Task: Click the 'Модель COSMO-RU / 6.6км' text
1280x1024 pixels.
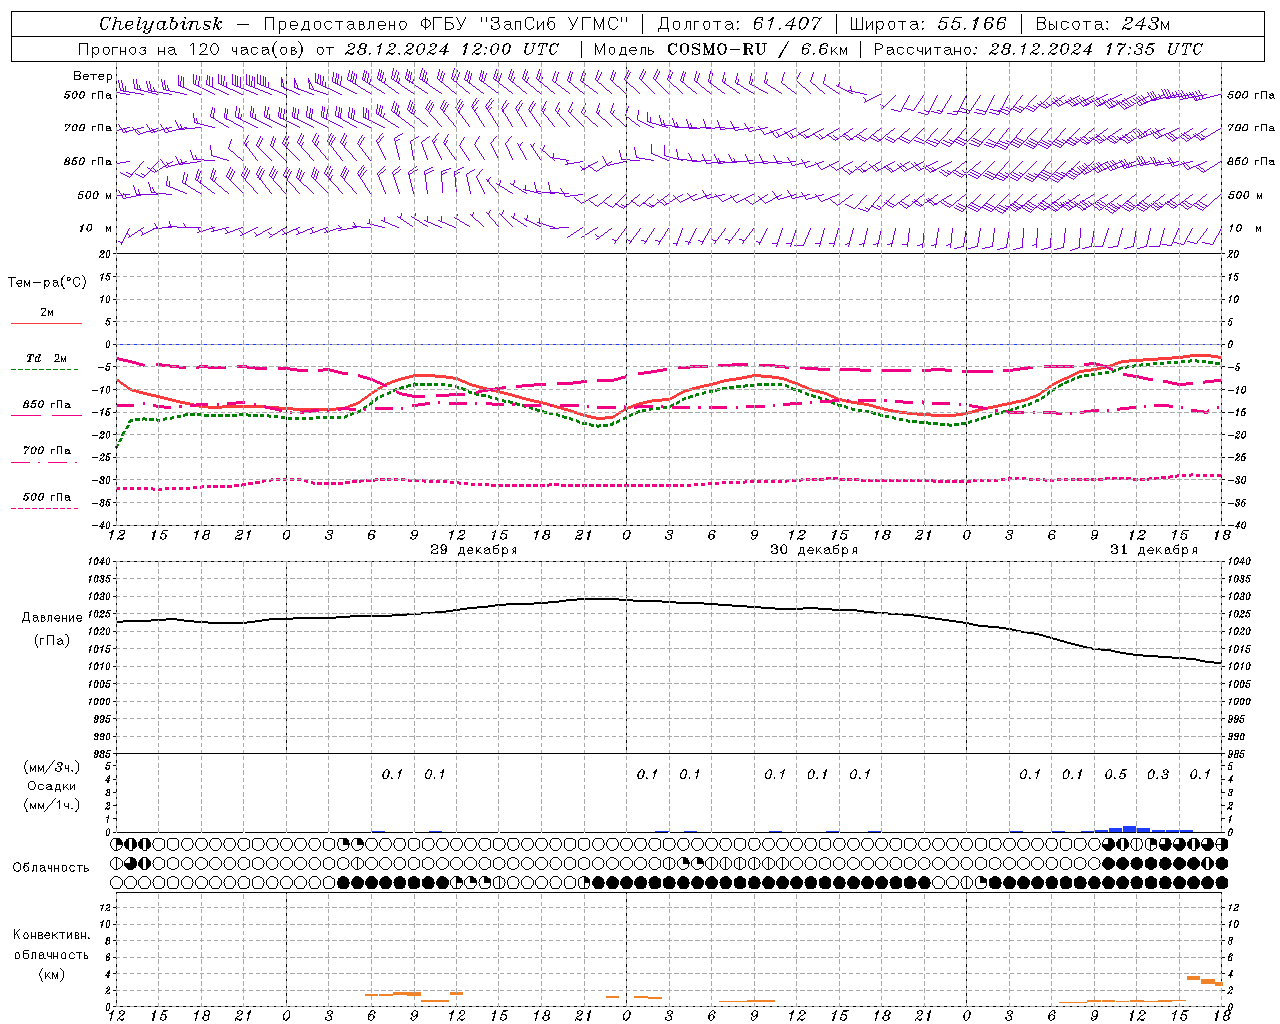Action: pos(721,49)
